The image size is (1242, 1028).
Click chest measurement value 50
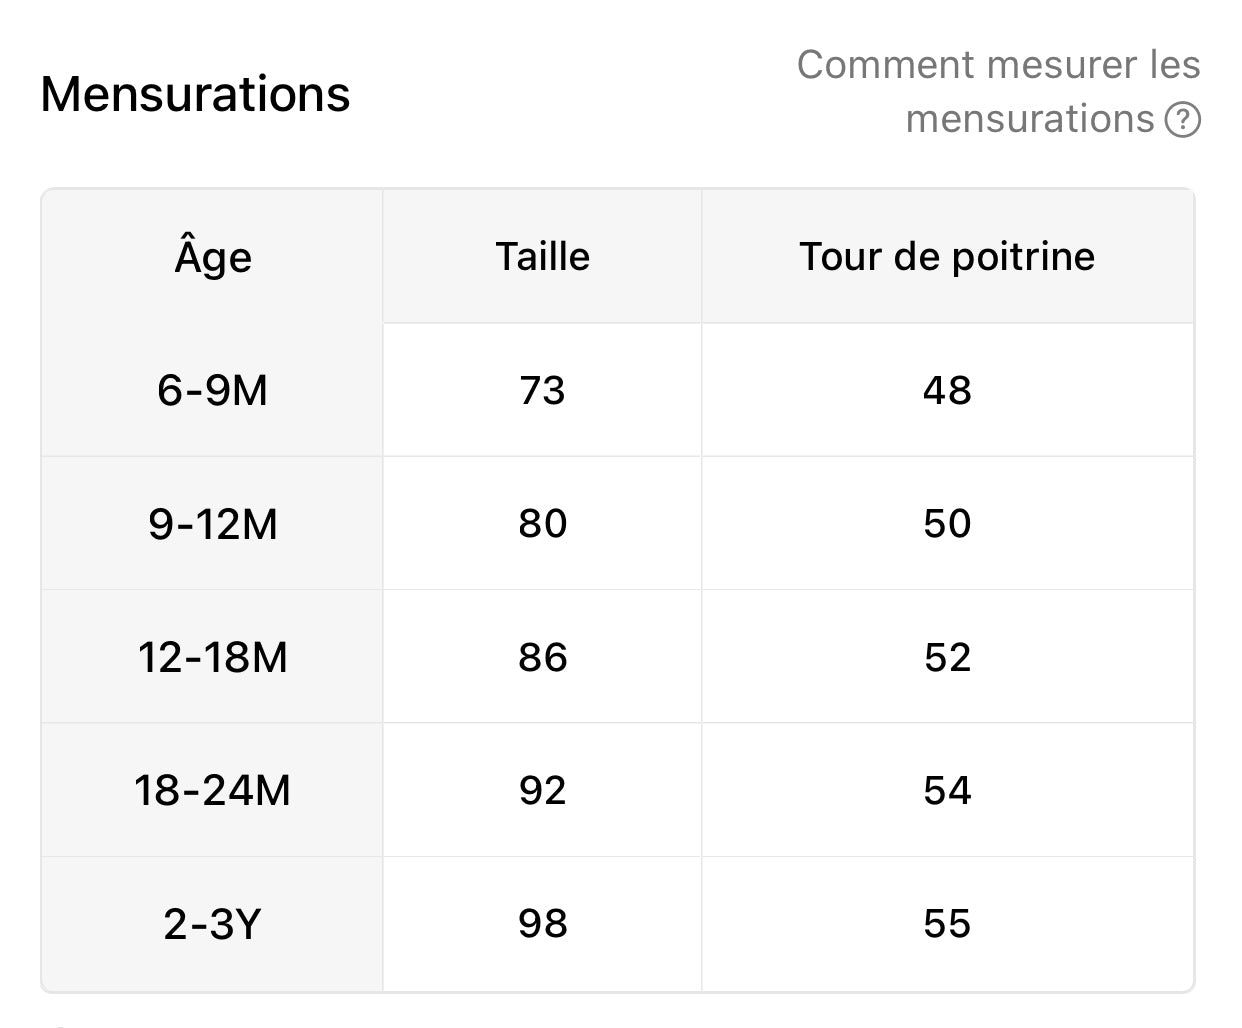tap(947, 524)
